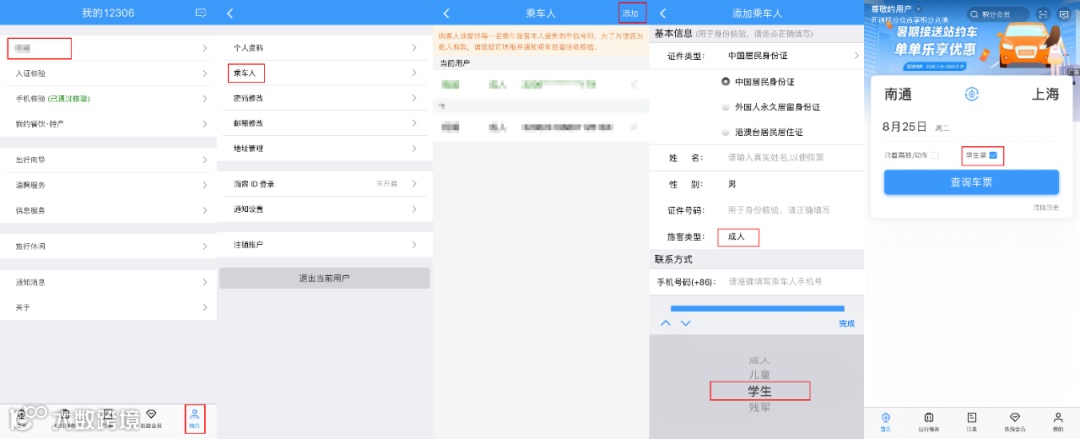Viewport: 1080px width, 439px height.
Task: Open 信息服务 row
Action: 108,210
